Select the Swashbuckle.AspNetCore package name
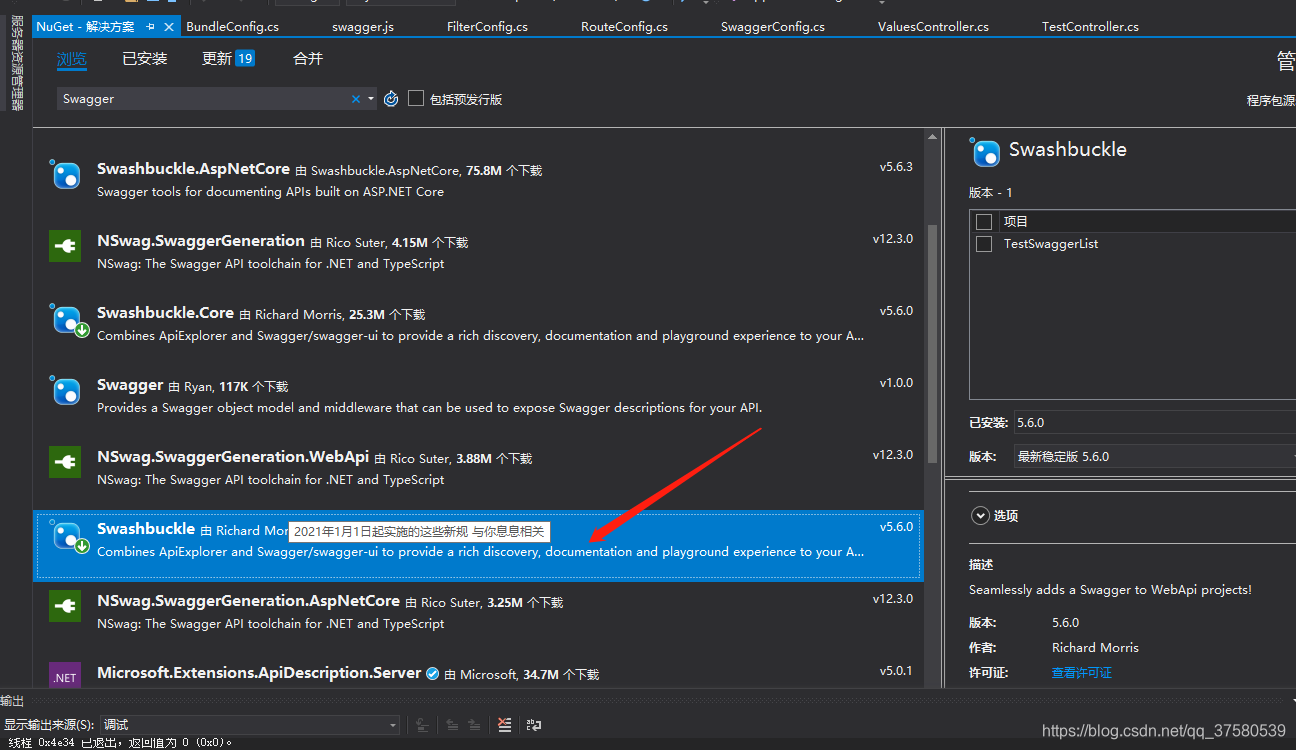Viewport: 1296px width, 750px height. 194,169
